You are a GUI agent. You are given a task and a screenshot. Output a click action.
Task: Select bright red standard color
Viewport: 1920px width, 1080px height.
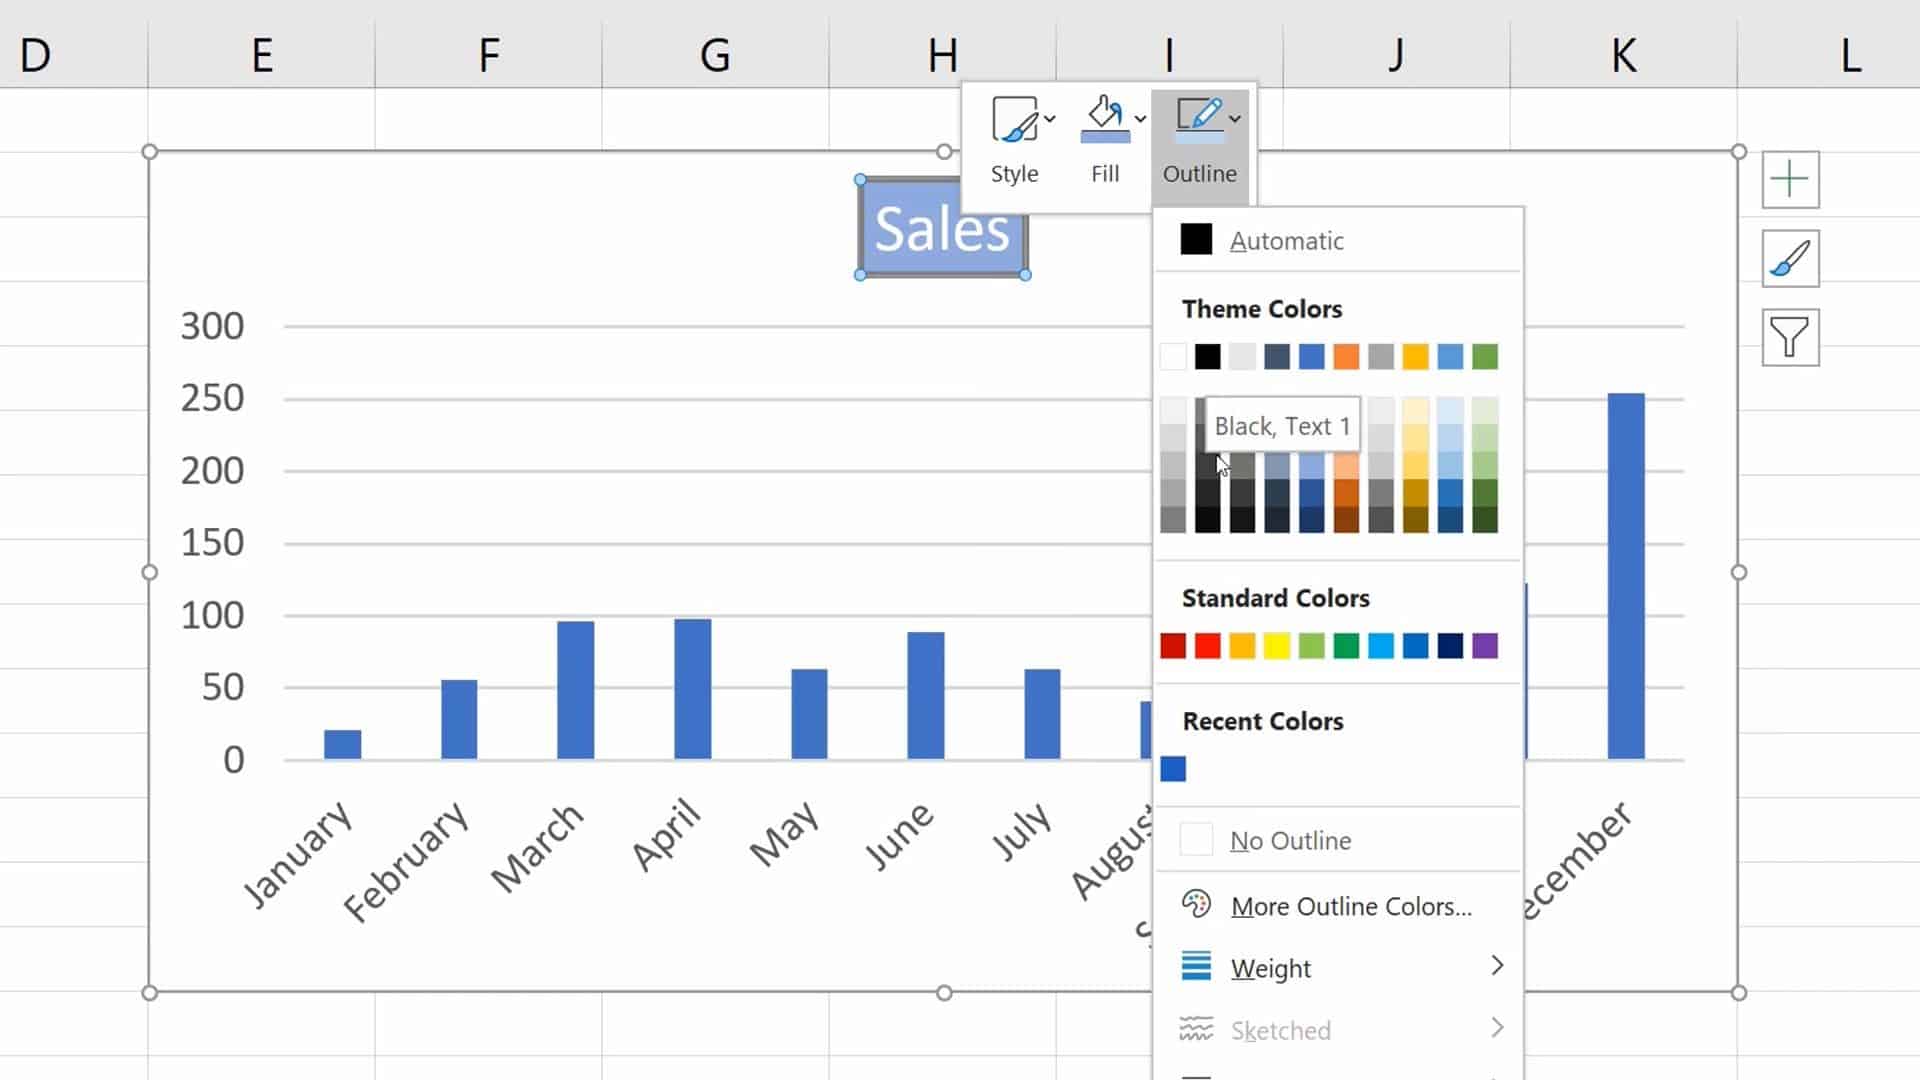(x=1208, y=646)
